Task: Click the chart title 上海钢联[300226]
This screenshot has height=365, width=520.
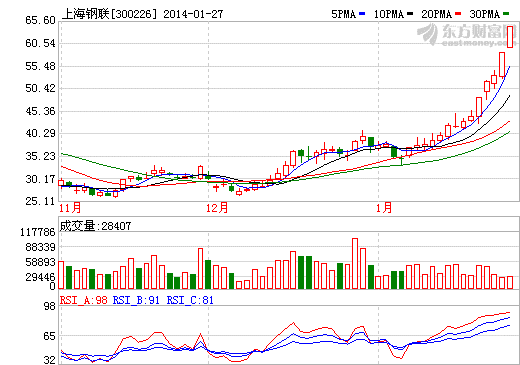Action: (109, 14)
